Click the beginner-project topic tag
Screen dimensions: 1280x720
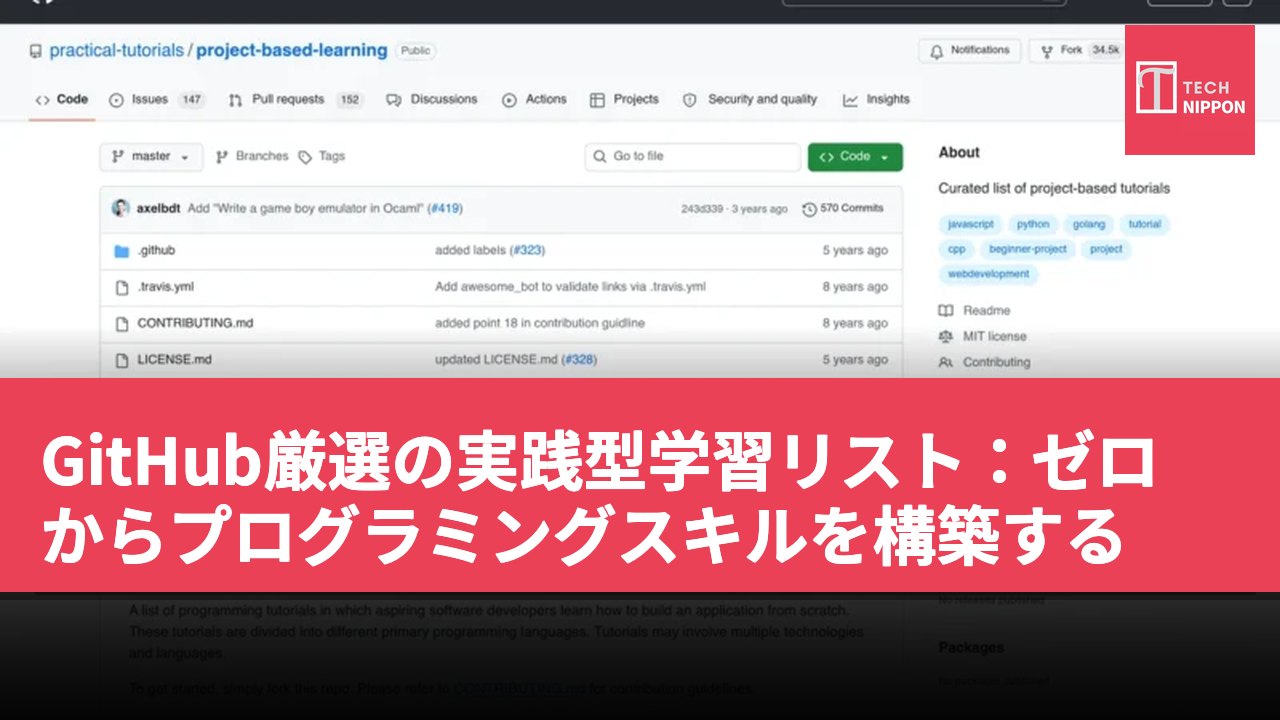click(x=1028, y=250)
